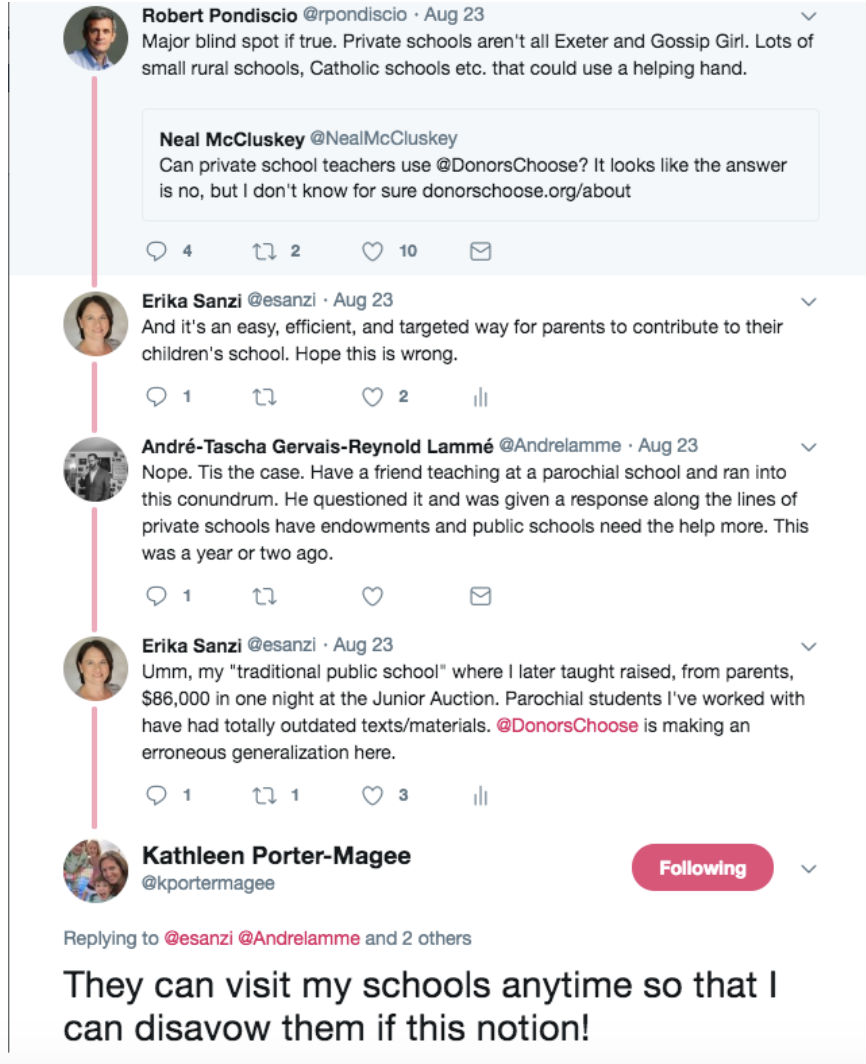View Robert Pondiscio's profile picture

tap(96, 38)
